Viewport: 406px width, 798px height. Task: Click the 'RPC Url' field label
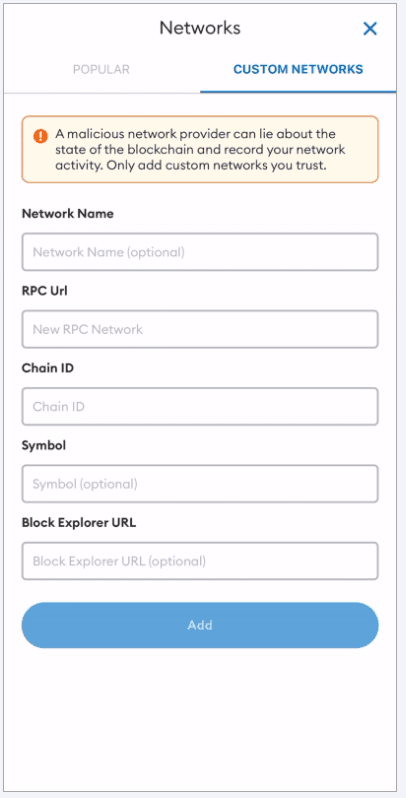coord(45,291)
